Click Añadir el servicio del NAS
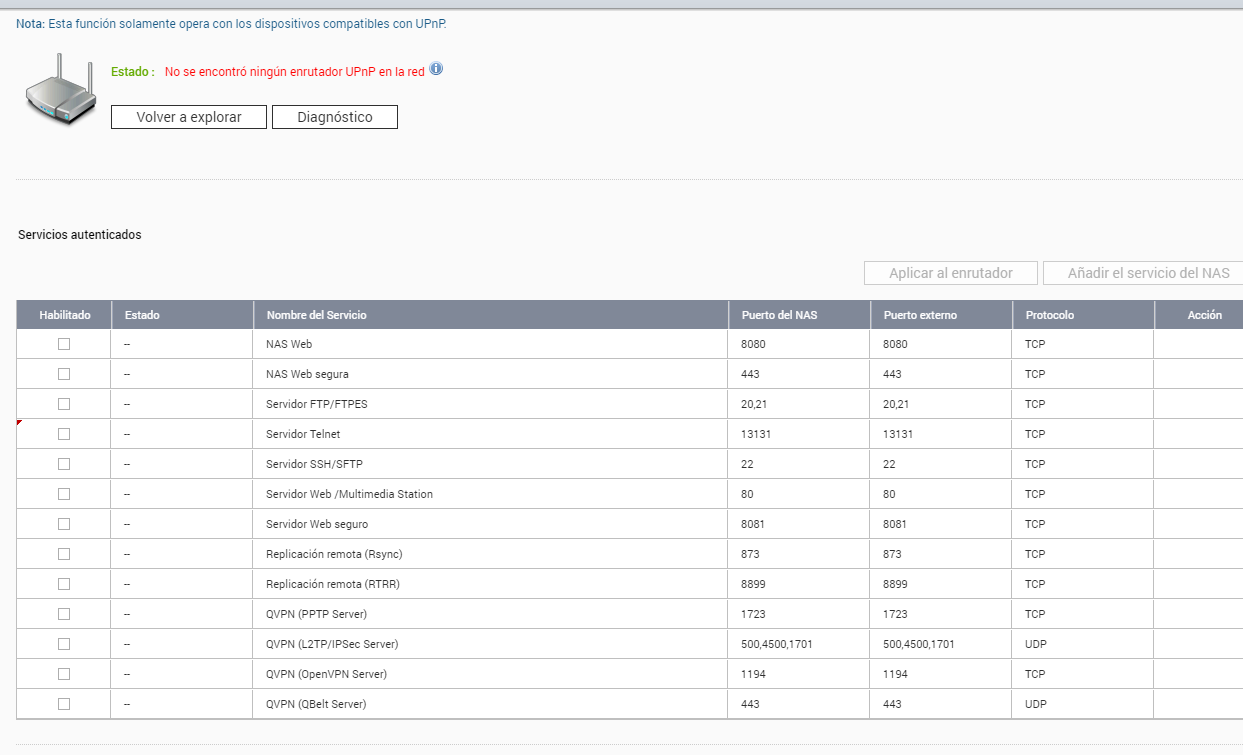Image resolution: width=1243 pixels, height=755 pixels. 1147,273
